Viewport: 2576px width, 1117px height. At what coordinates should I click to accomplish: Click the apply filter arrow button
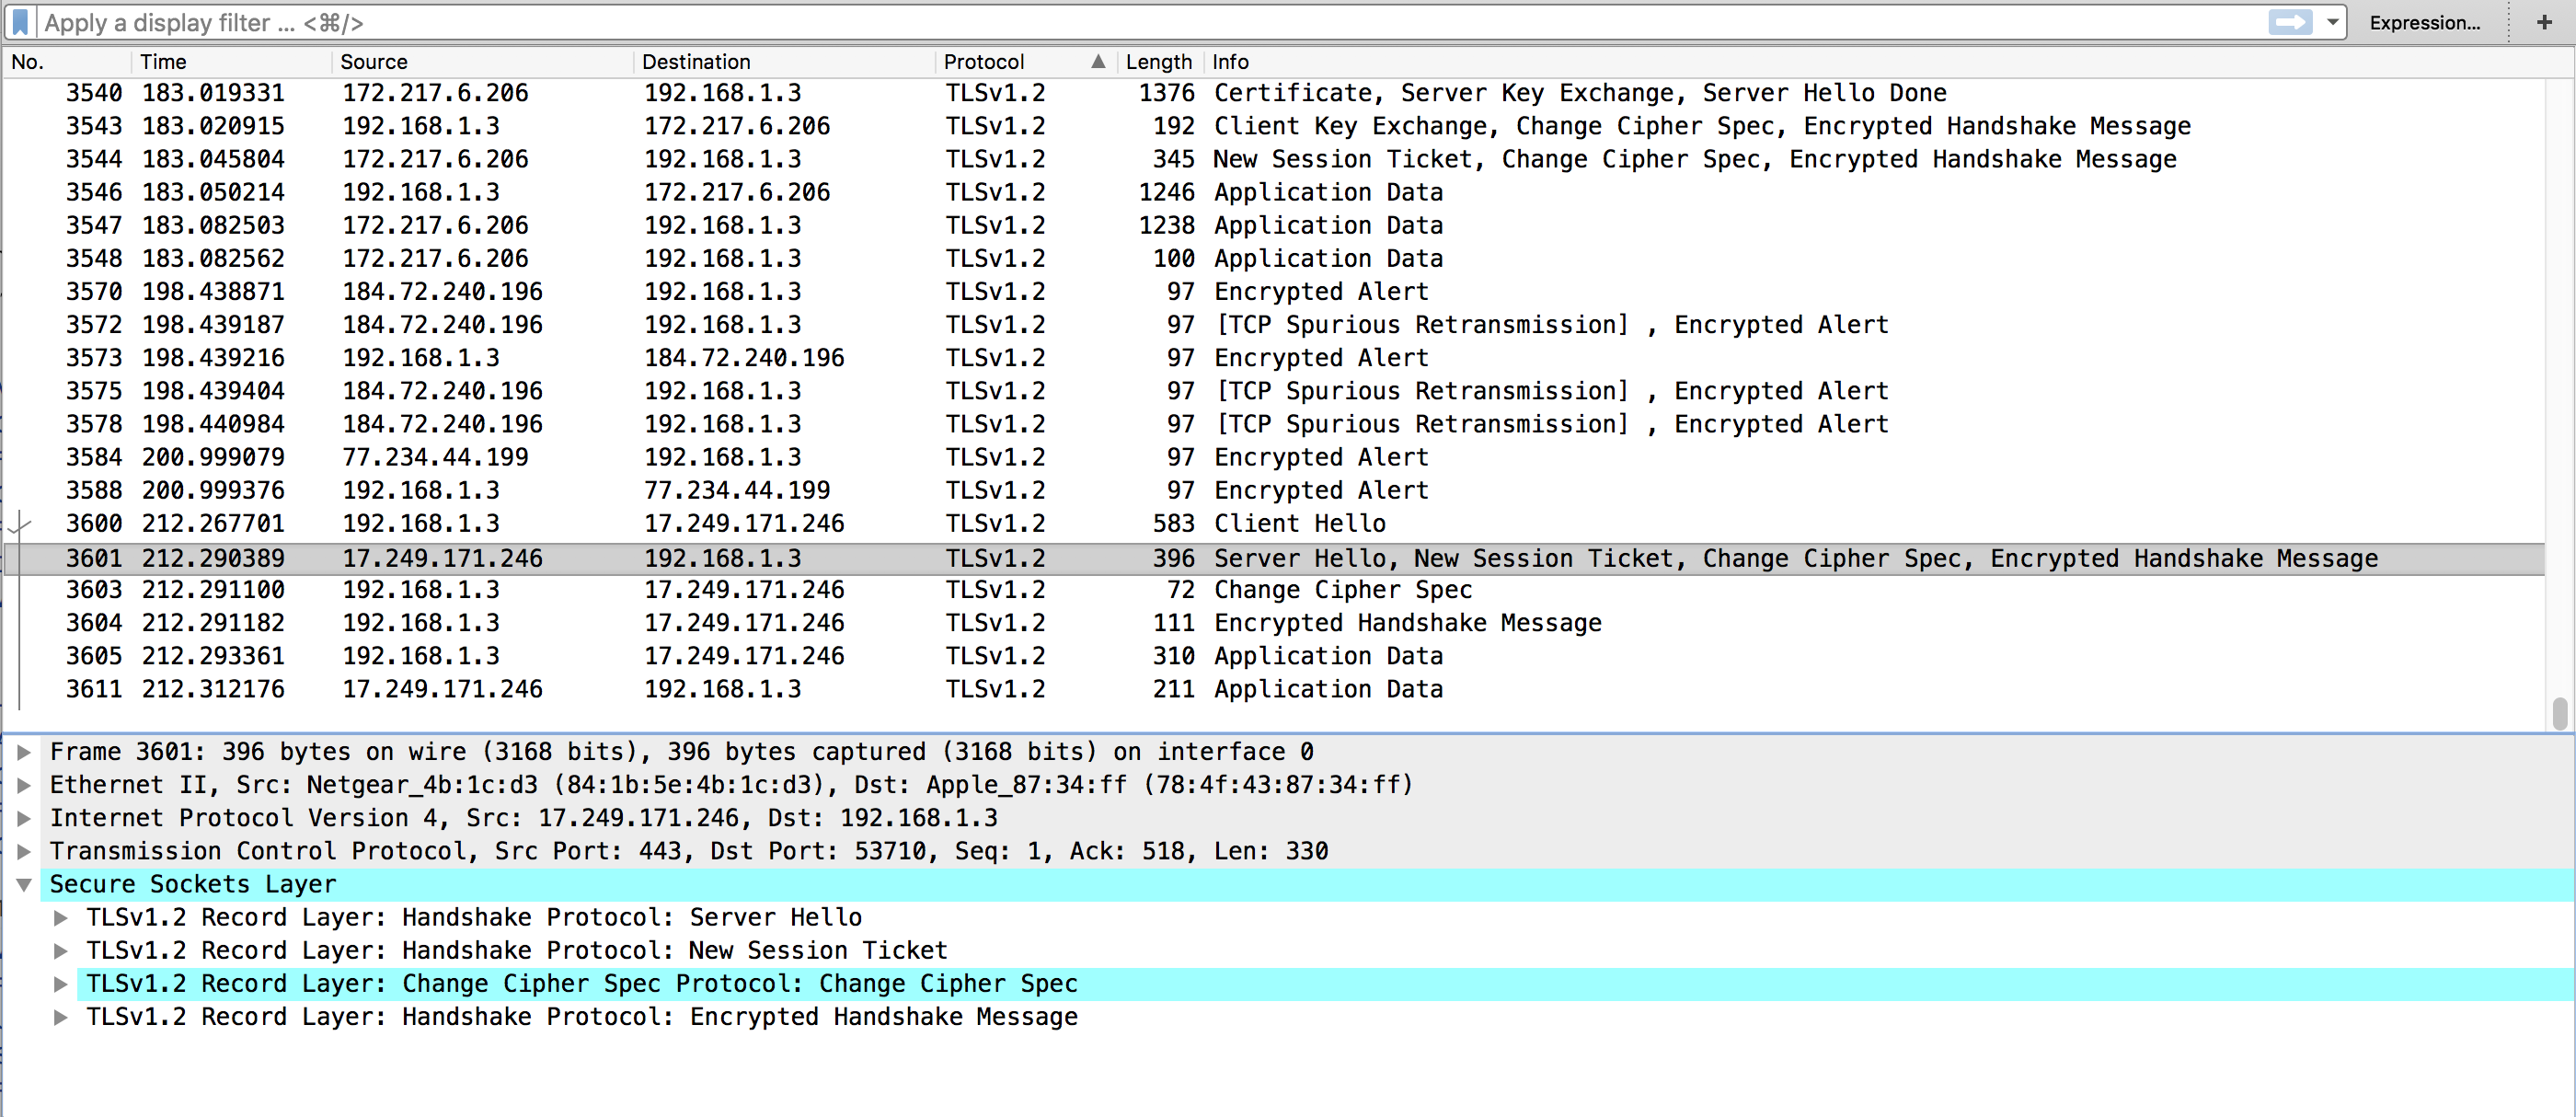tap(2289, 22)
